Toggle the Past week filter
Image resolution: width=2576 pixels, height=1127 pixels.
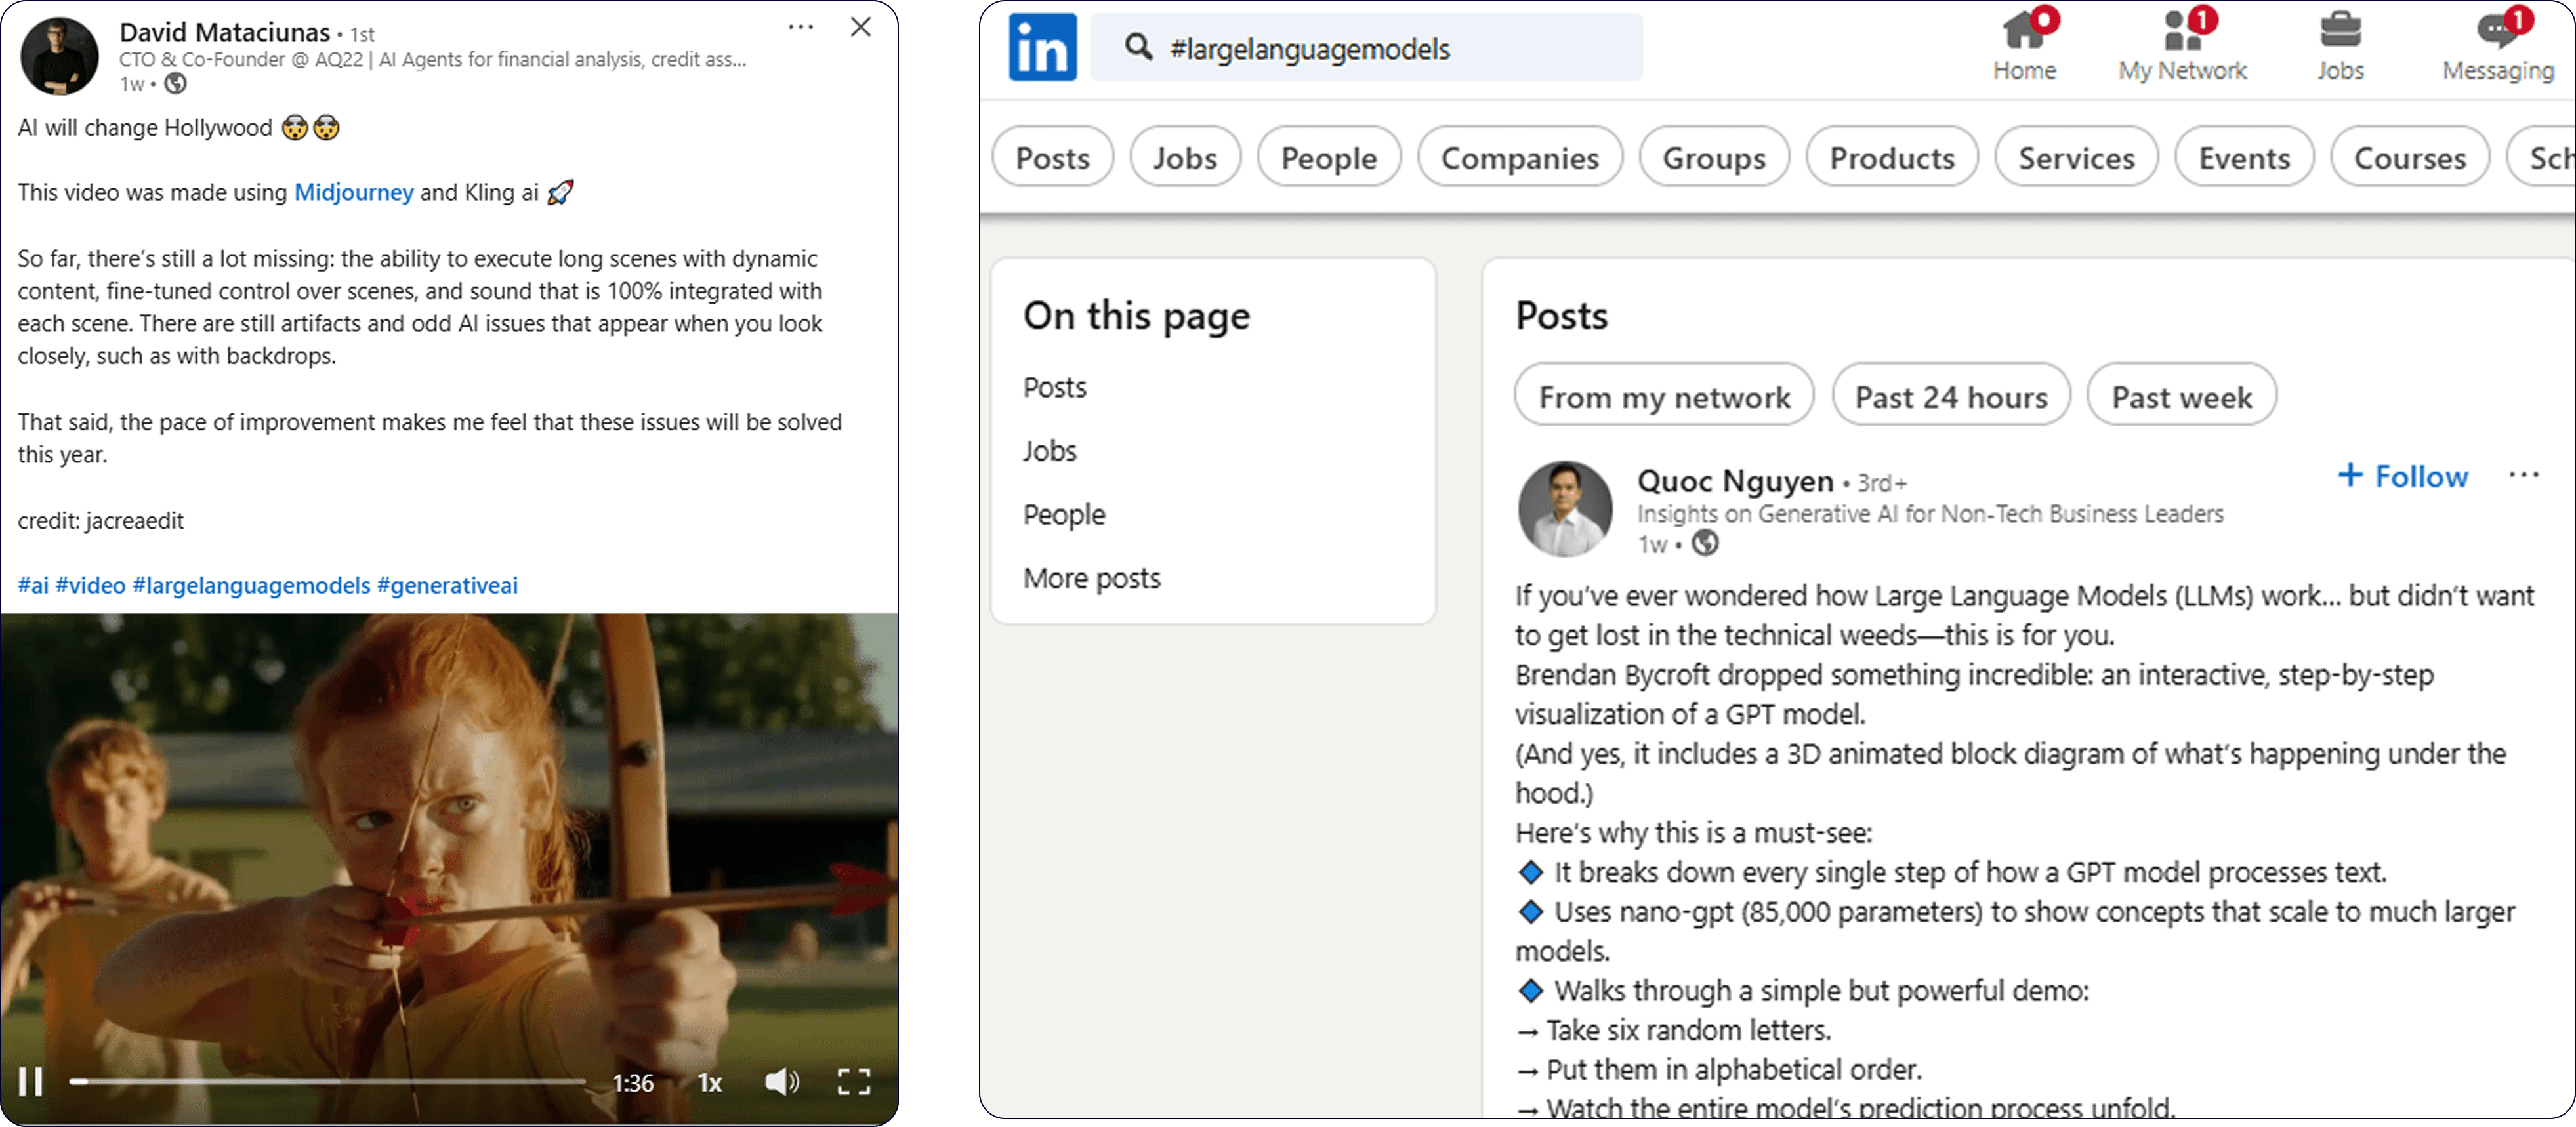(x=2182, y=396)
